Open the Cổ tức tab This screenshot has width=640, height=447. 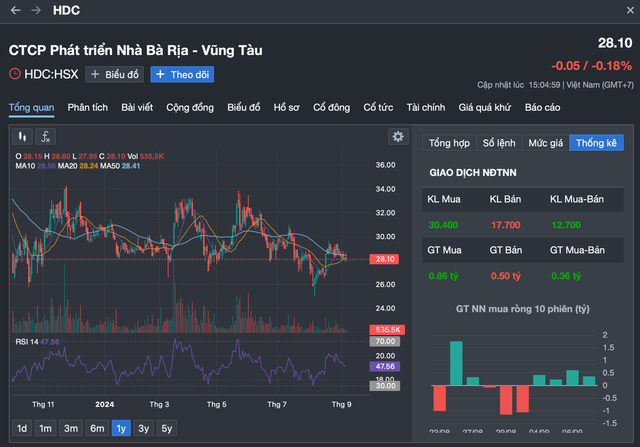(x=378, y=108)
